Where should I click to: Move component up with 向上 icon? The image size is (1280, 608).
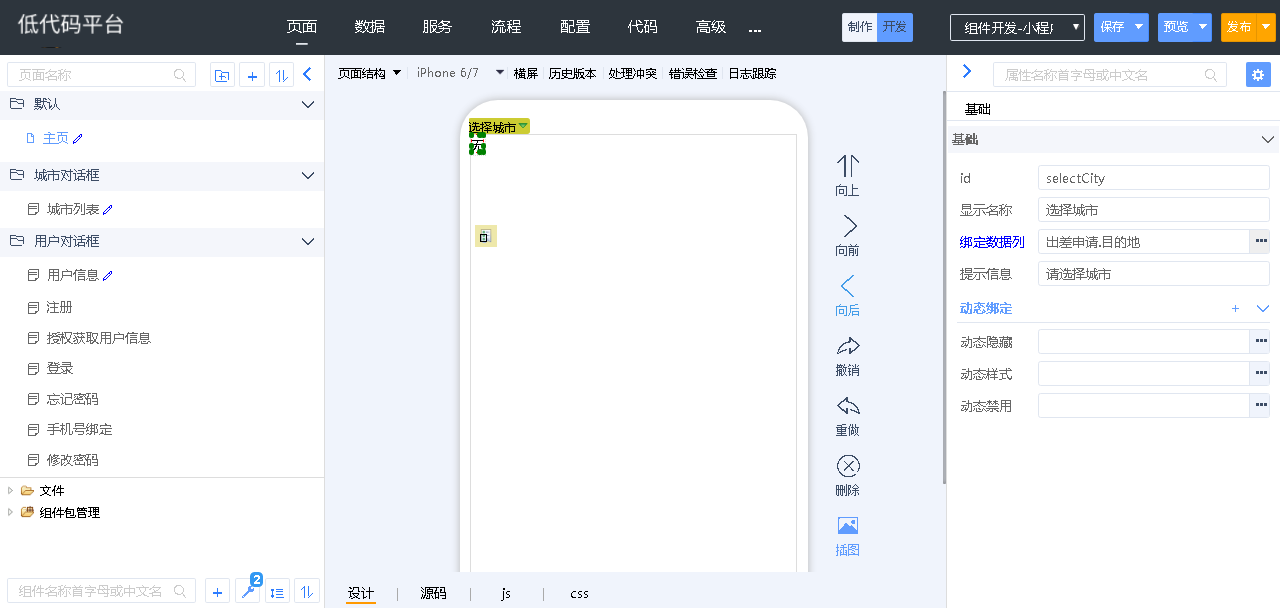tap(848, 166)
